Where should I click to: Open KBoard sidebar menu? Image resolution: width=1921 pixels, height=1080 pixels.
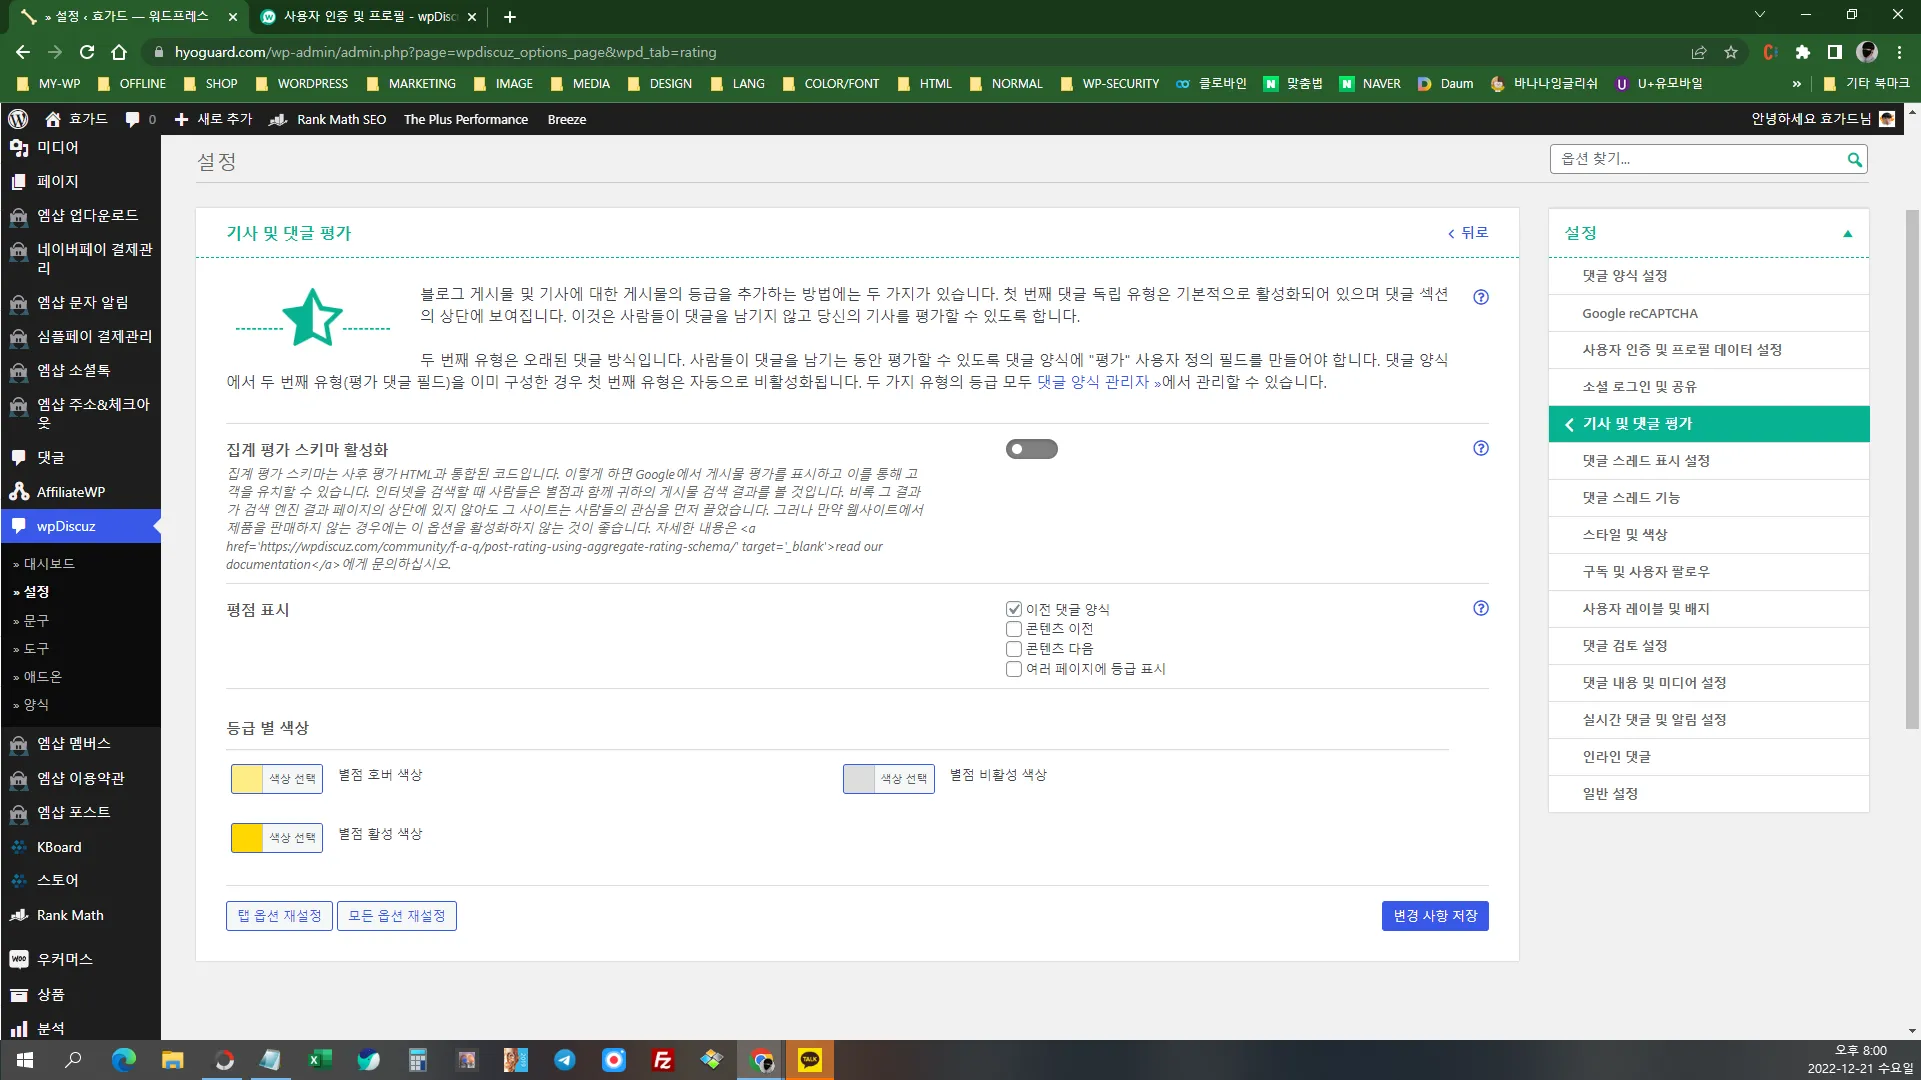click(x=80, y=847)
